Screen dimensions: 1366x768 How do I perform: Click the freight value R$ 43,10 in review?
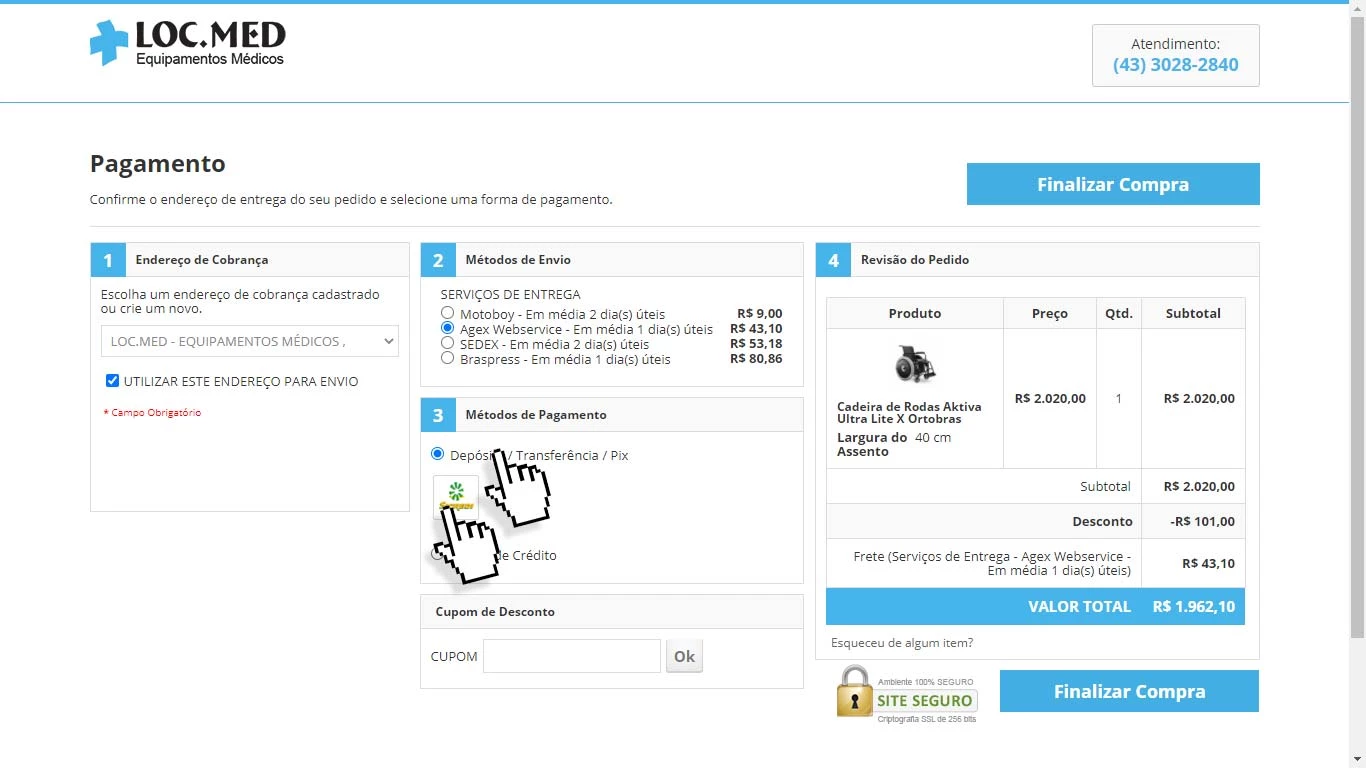(x=1208, y=563)
